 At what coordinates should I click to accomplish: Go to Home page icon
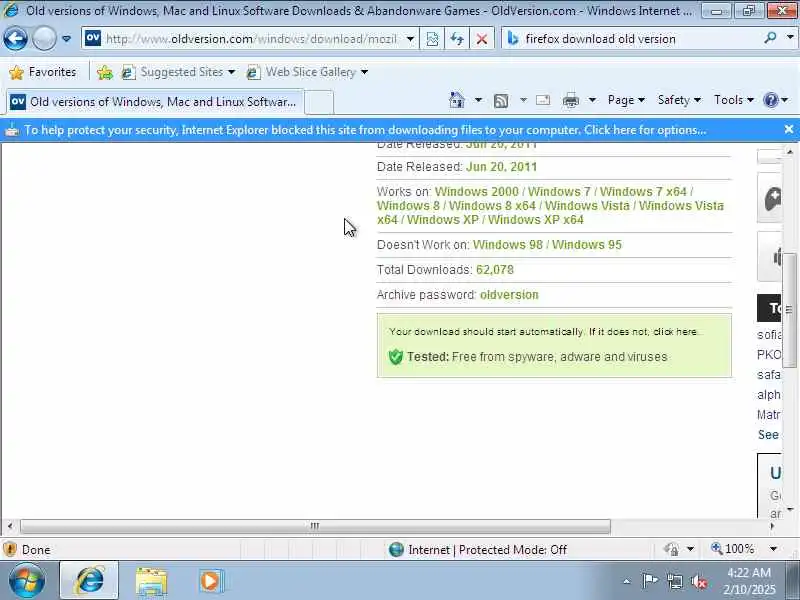click(x=457, y=100)
